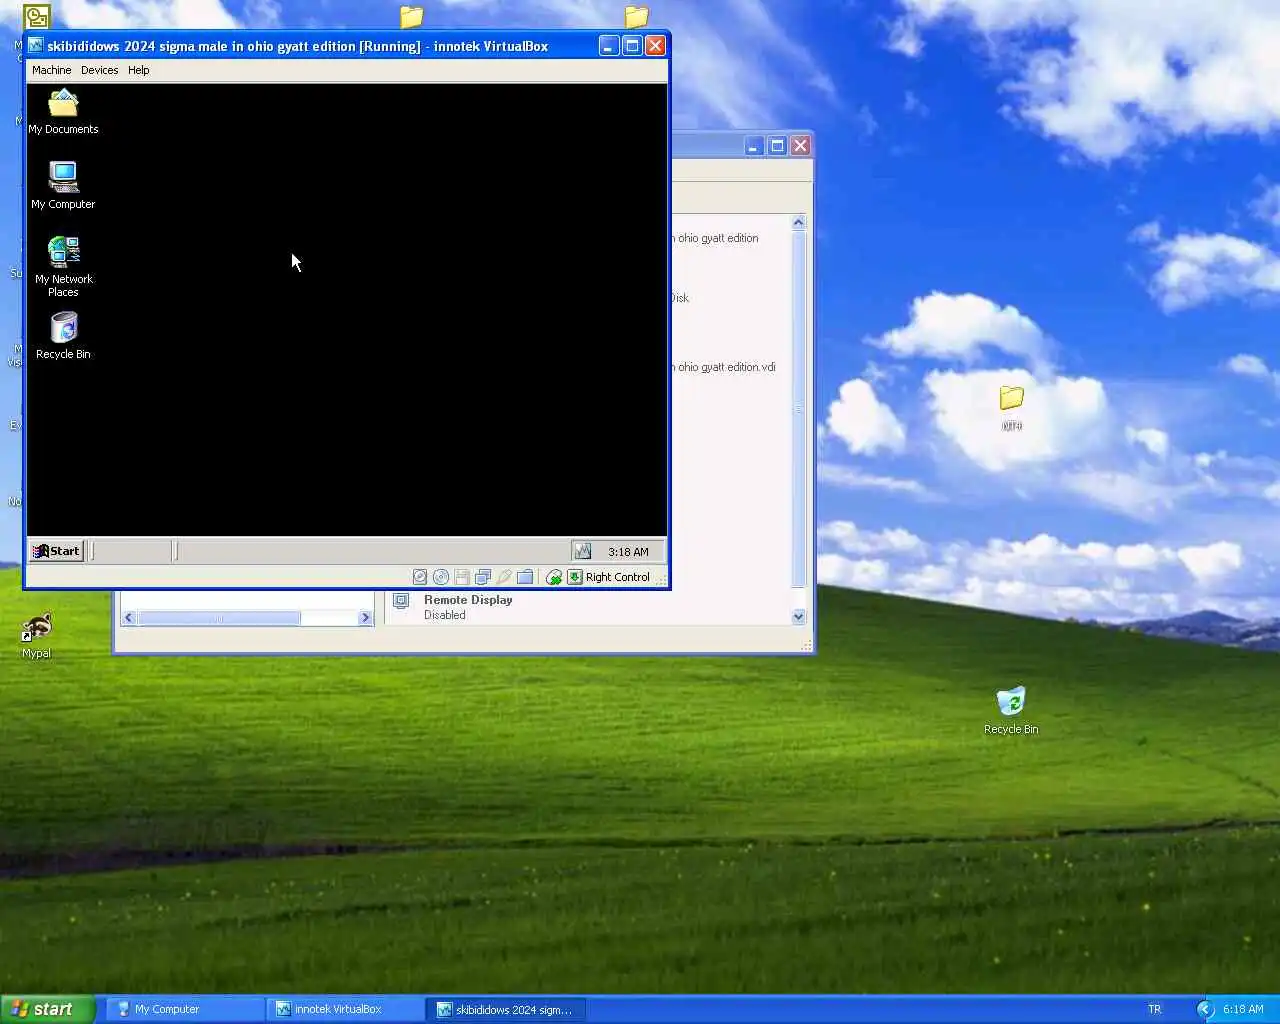Maximize the running VM window
The height and width of the screenshot is (1024, 1280).
coord(632,45)
